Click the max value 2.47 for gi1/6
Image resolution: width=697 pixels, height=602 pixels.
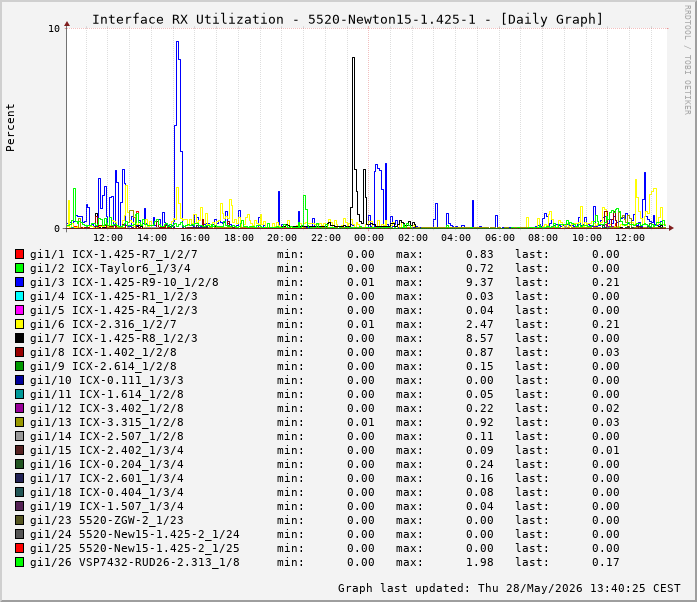[480, 324]
